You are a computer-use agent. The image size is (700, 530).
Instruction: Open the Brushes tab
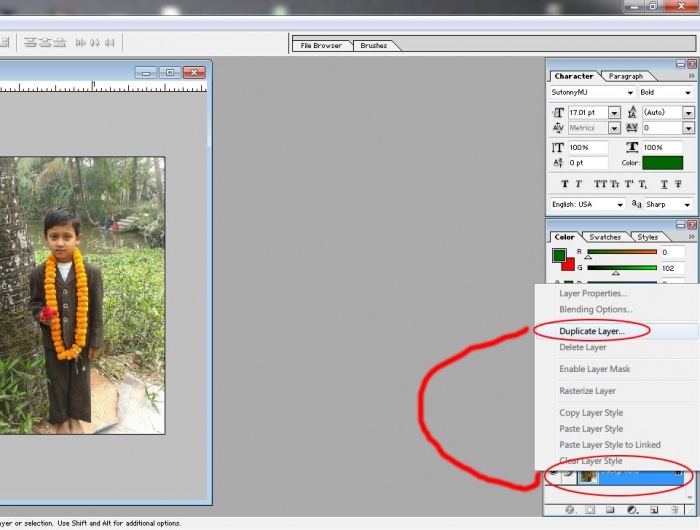(x=374, y=46)
